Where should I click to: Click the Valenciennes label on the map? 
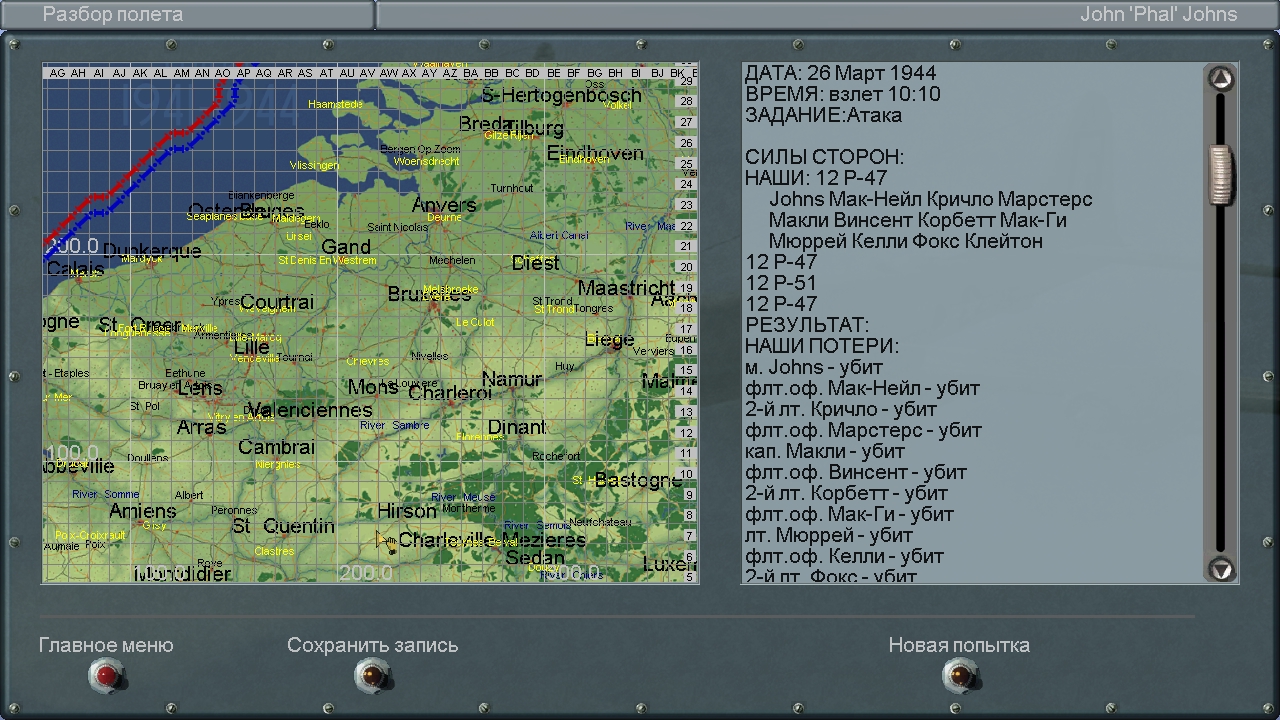pos(309,410)
